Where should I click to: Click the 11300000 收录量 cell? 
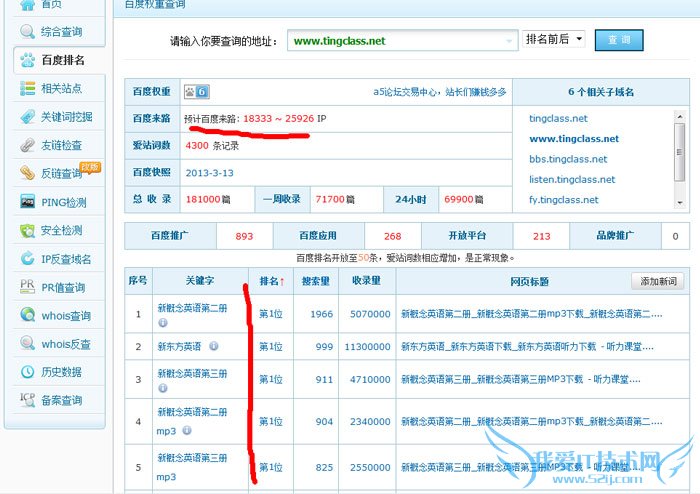pyautogui.click(x=367, y=346)
